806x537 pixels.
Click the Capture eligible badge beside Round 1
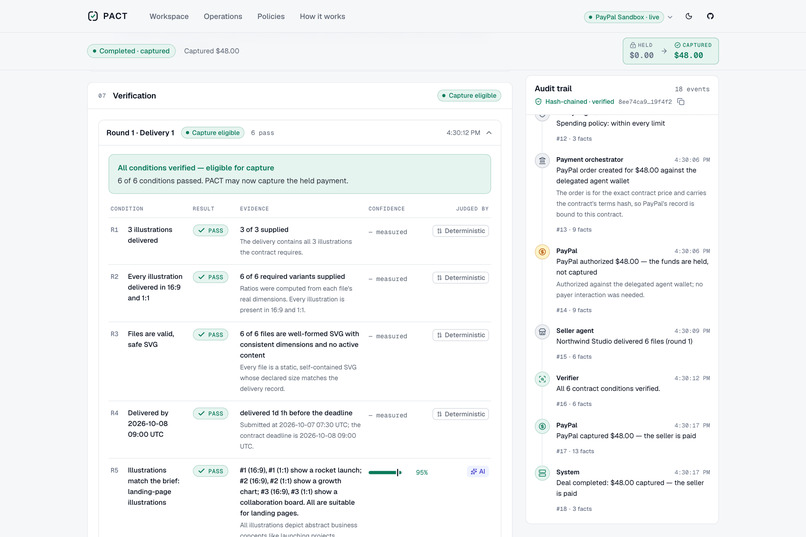(213, 133)
